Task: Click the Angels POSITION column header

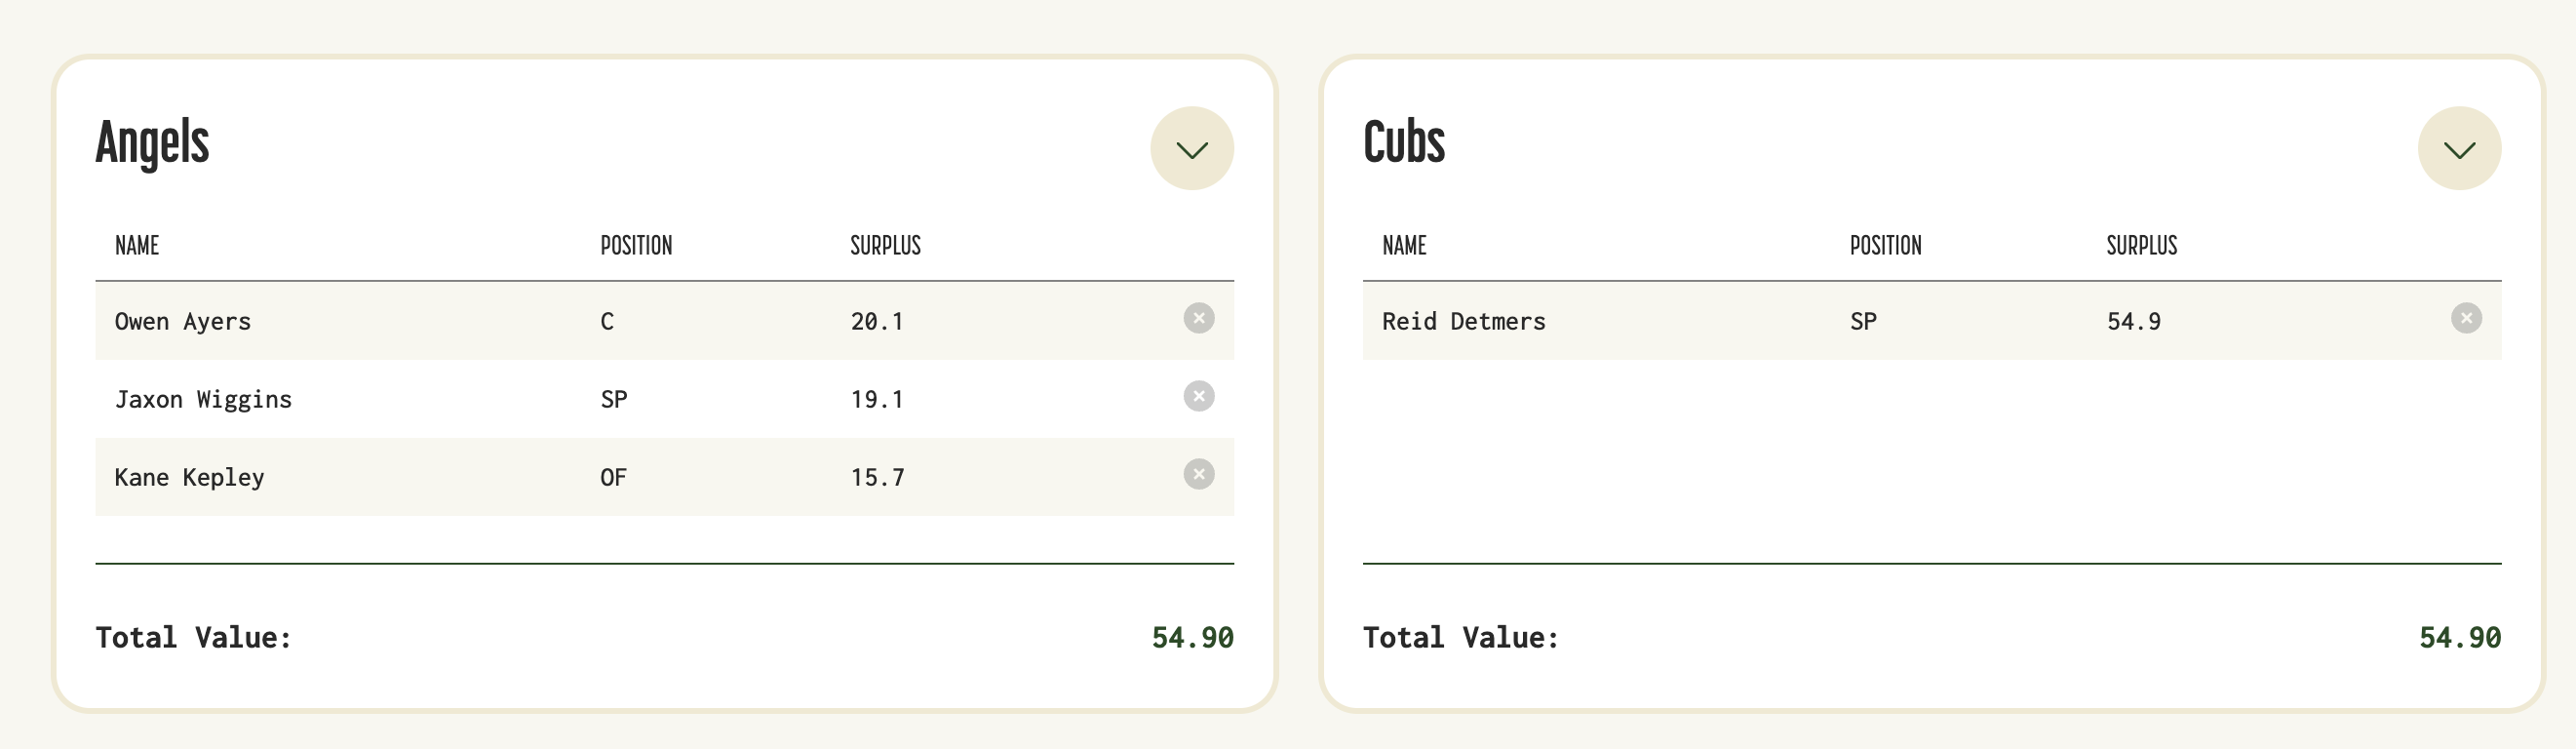Action: point(636,245)
